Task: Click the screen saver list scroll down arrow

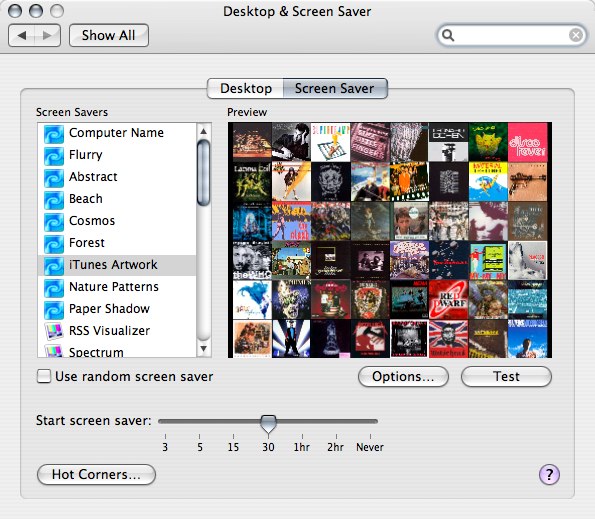Action: [x=203, y=348]
